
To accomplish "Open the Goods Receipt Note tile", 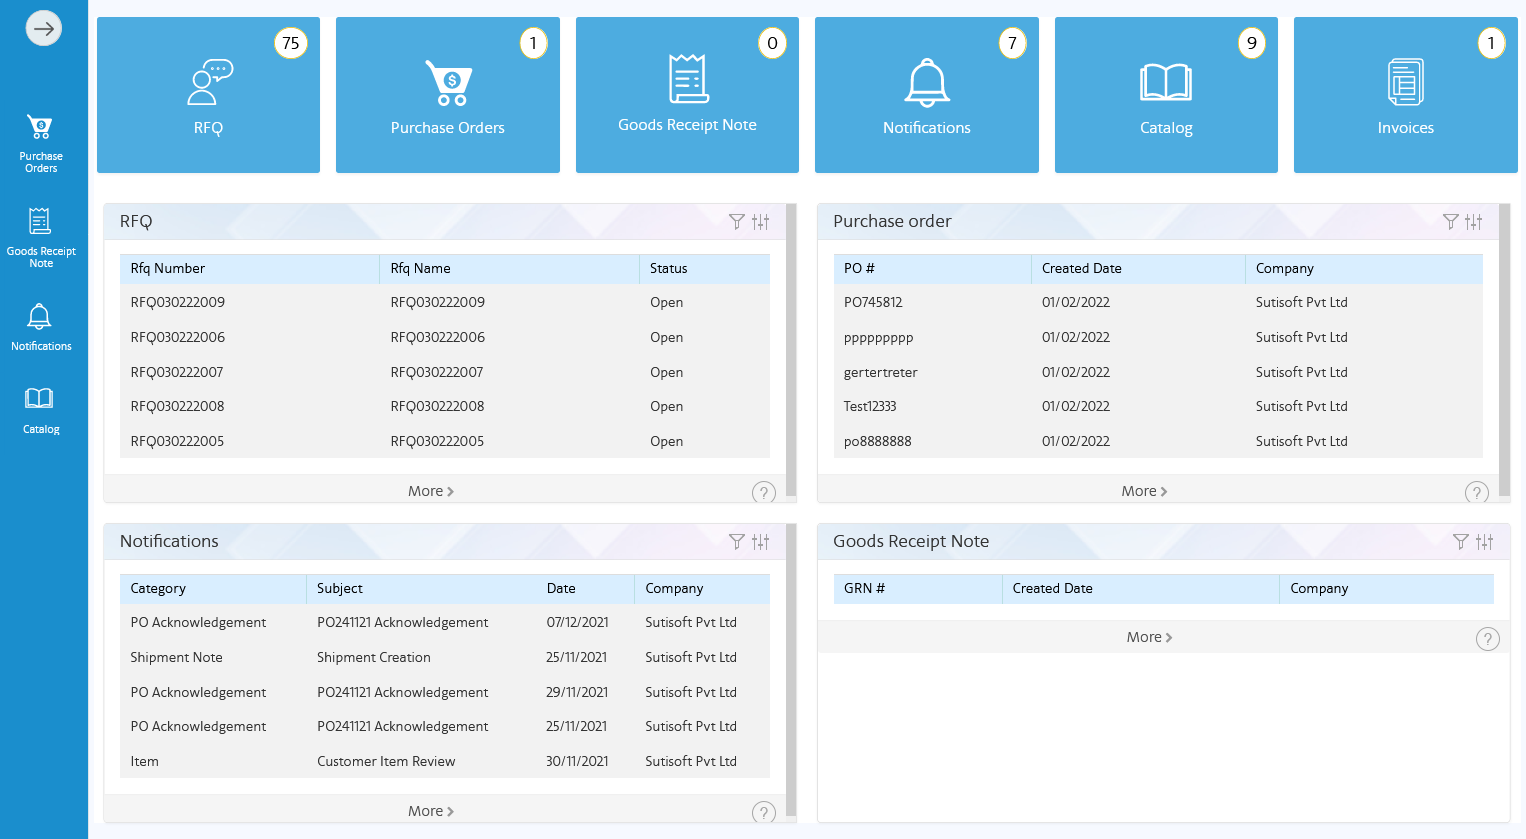I will (687, 95).
